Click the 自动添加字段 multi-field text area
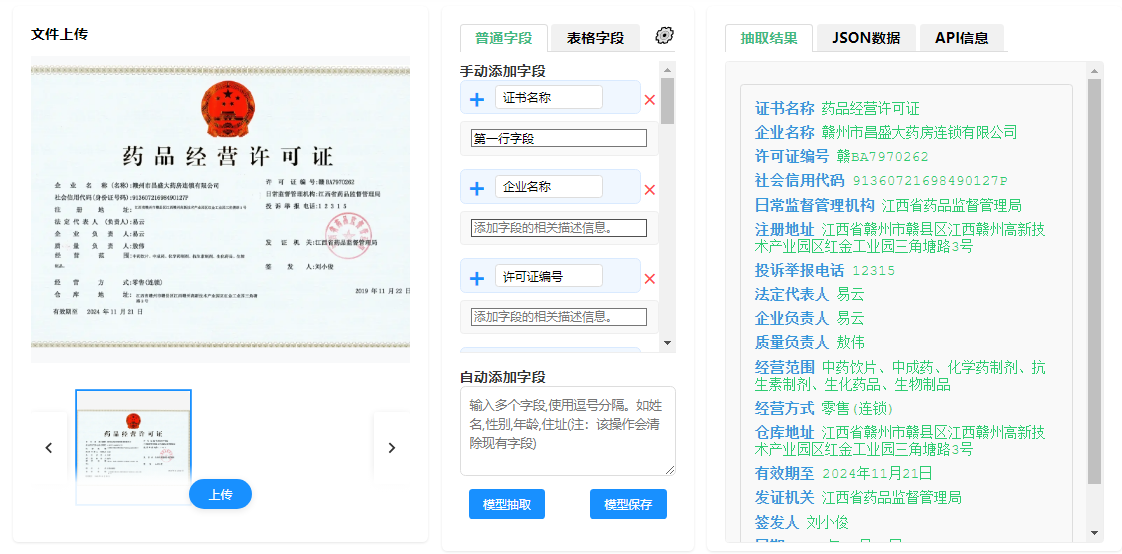Viewport: 1122px width, 554px height. coord(567,430)
